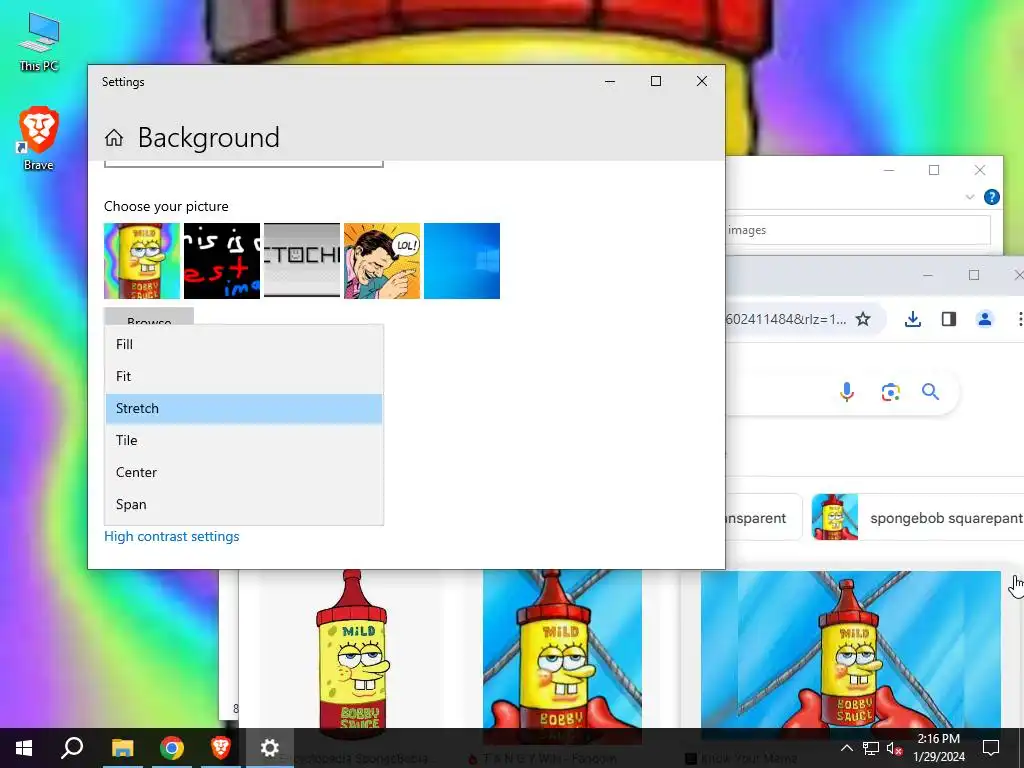Pick the gray CTOCHI wallpaper thumbnail
Viewport: 1024px width, 768px height.
pyautogui.click(x=302, y=261)
